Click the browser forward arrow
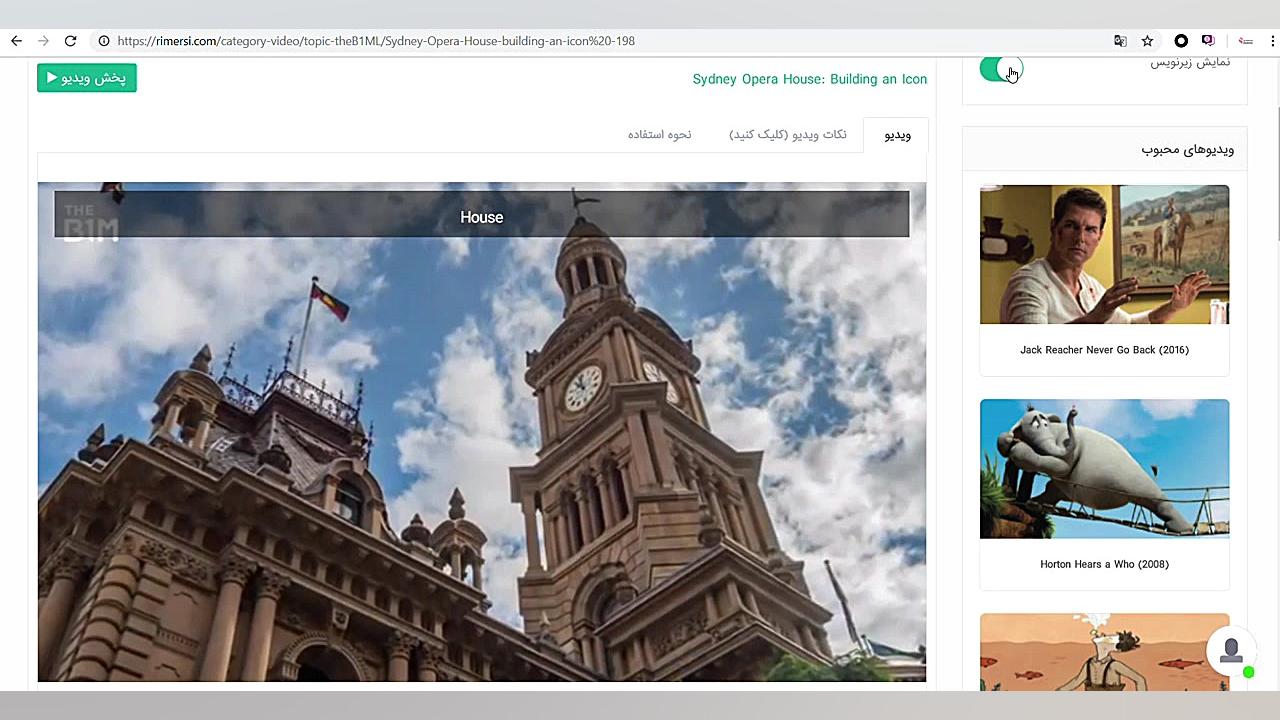This screenshot has height=720, width=1280. coord(43,41)
